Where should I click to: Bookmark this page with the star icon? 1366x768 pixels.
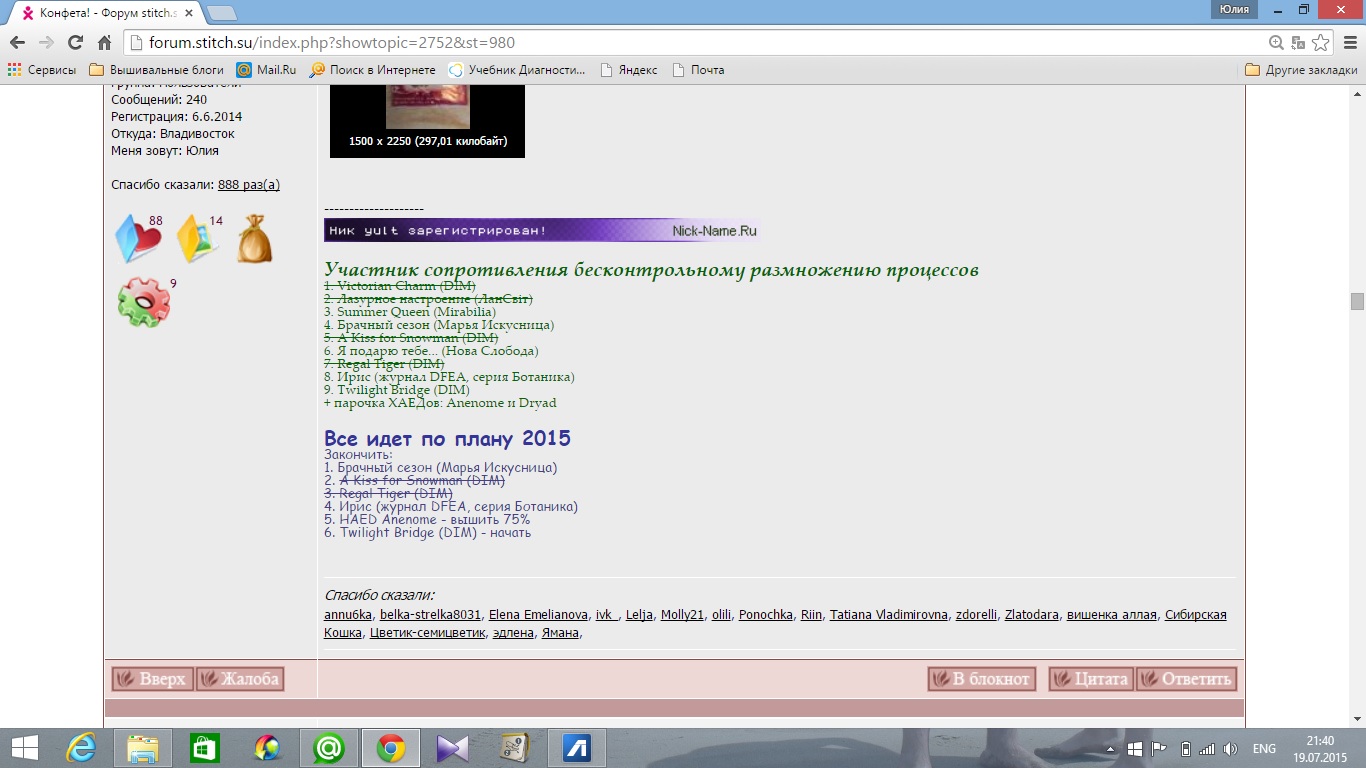tap(1321, 43)
